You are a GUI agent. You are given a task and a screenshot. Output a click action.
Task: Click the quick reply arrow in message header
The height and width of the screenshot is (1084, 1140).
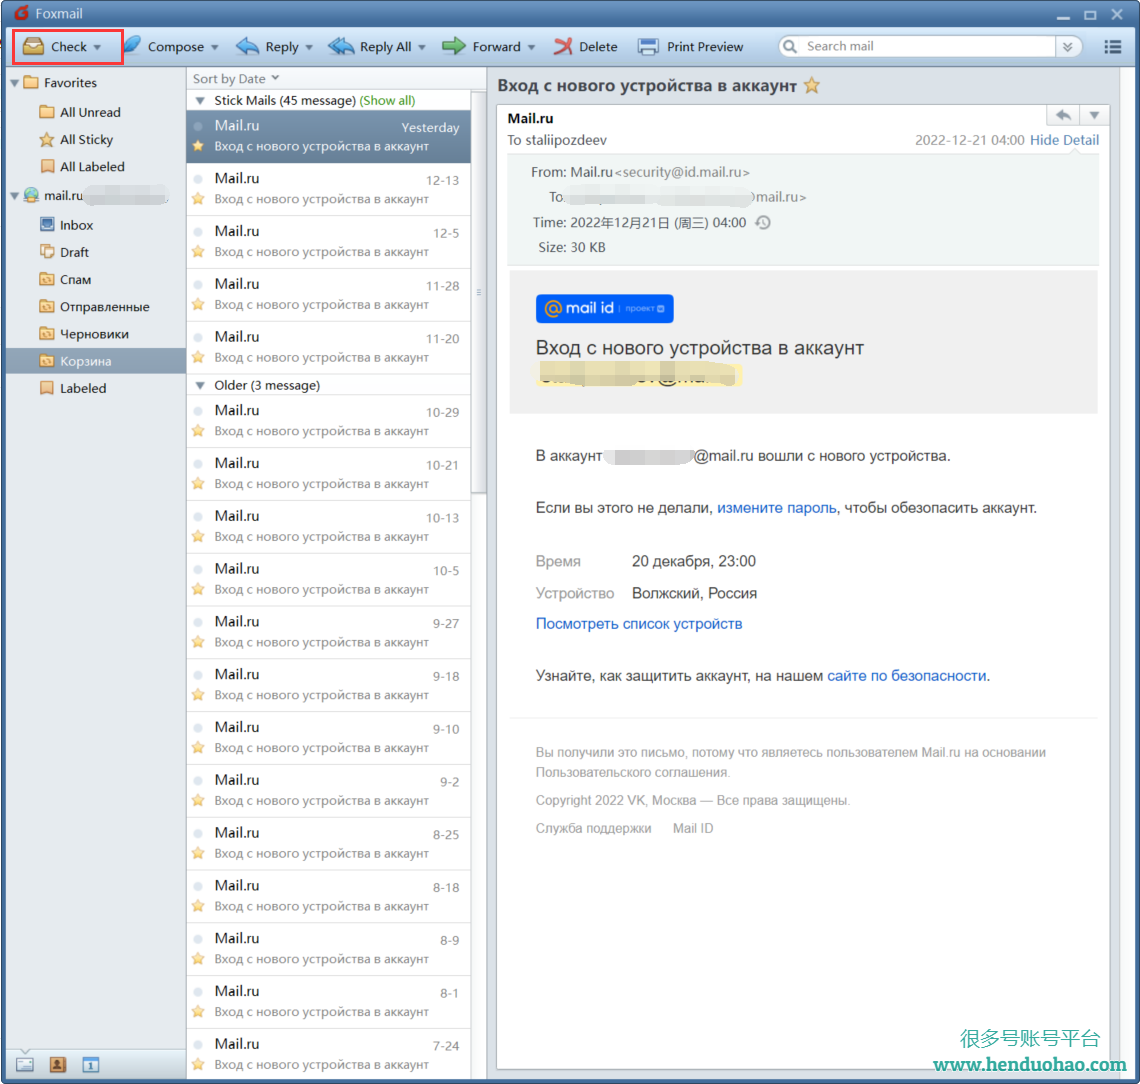coord(1063,115)
